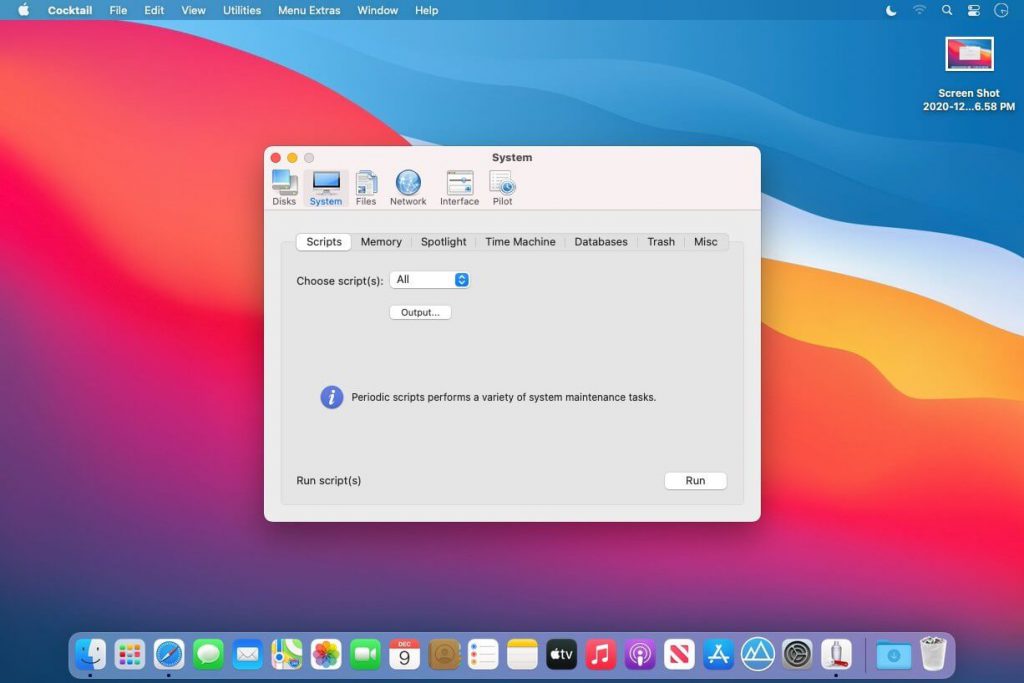
Task: Open the Utilities menu
Action: click(x=241, y=11)
